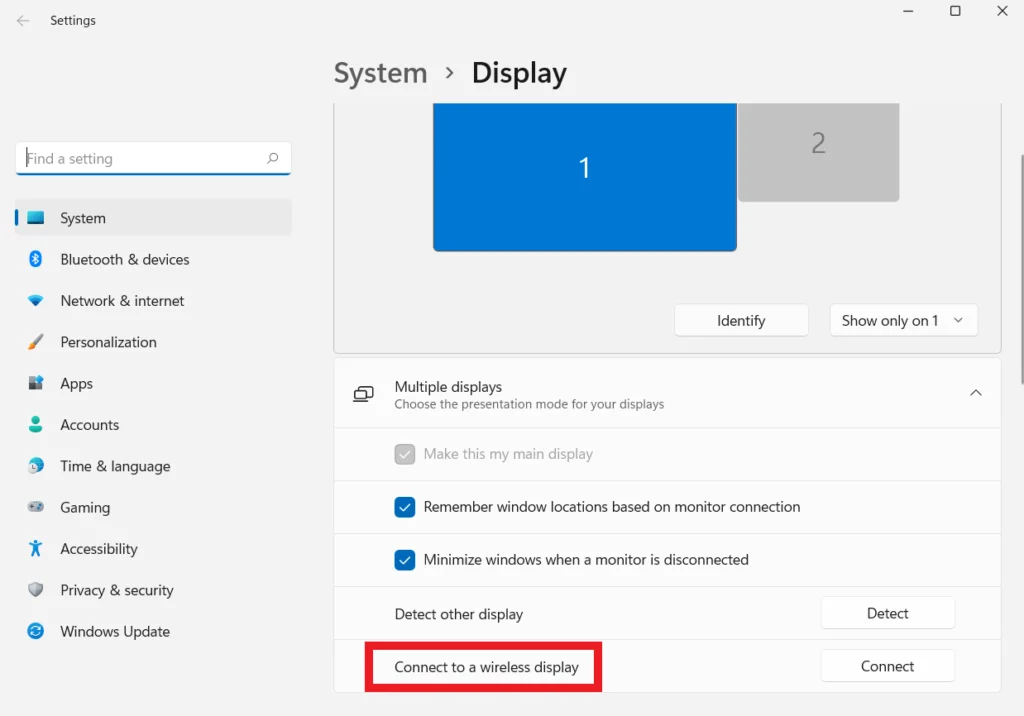Click the Accounts person icon
The image size is (1024, 716).
click(36, 425)
